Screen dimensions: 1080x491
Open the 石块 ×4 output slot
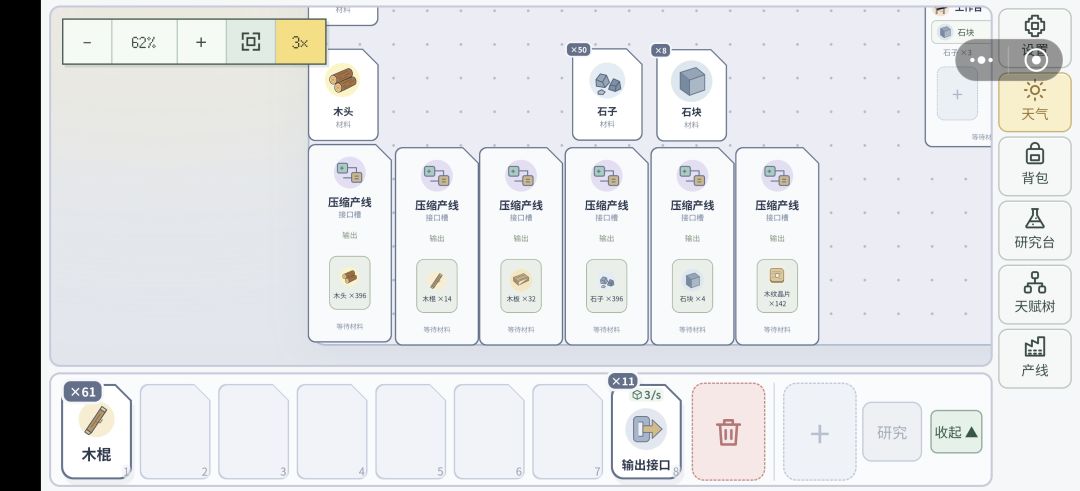[692, 286]
